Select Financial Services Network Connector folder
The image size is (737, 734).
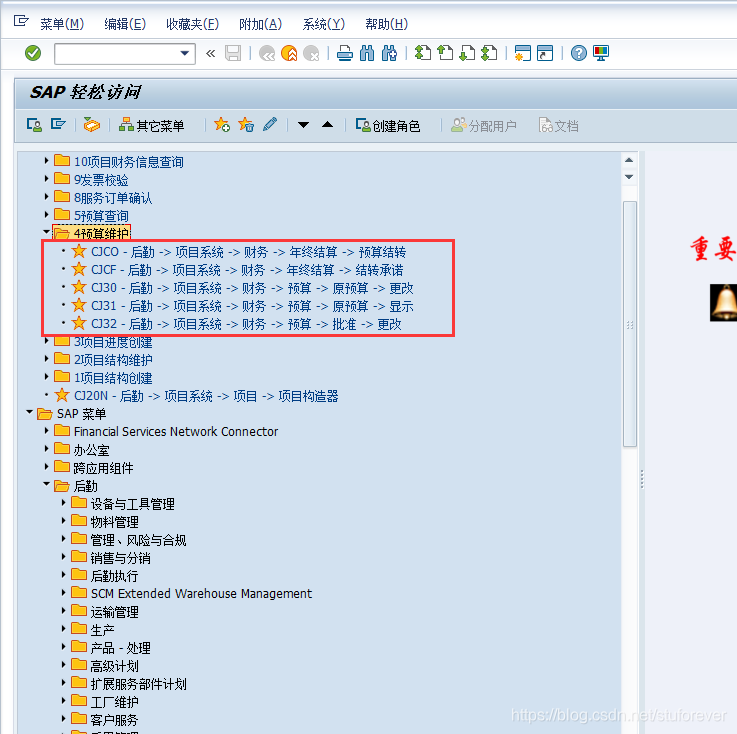(176, 432)
